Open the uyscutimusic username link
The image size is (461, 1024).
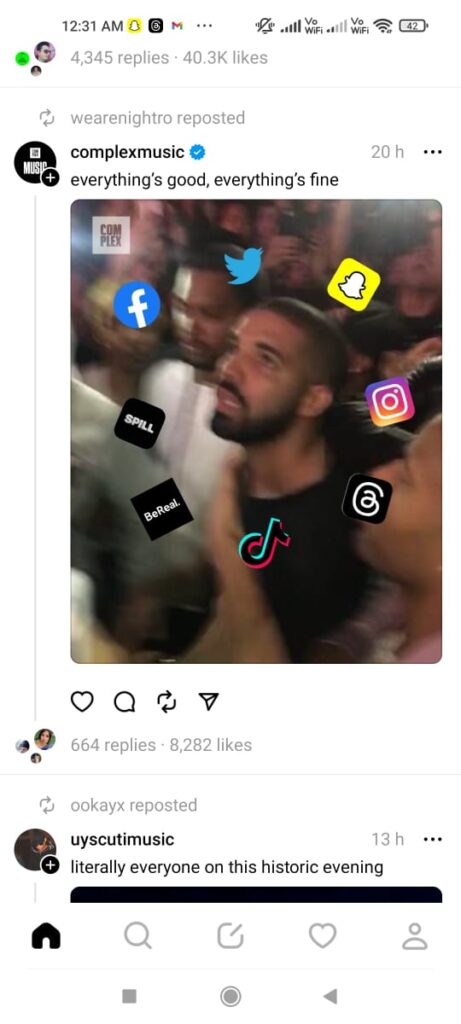[122, 839]
